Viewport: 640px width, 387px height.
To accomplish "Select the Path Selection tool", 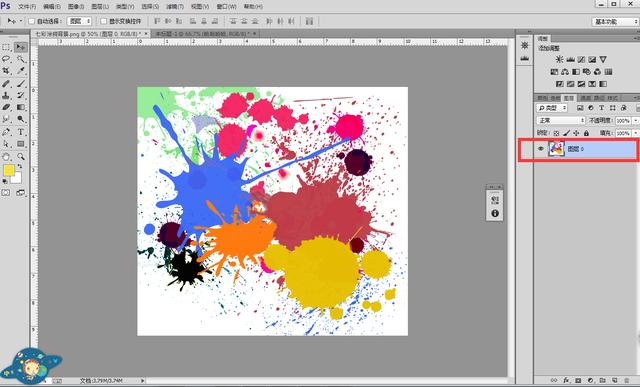I will click(x=6, y=144).
